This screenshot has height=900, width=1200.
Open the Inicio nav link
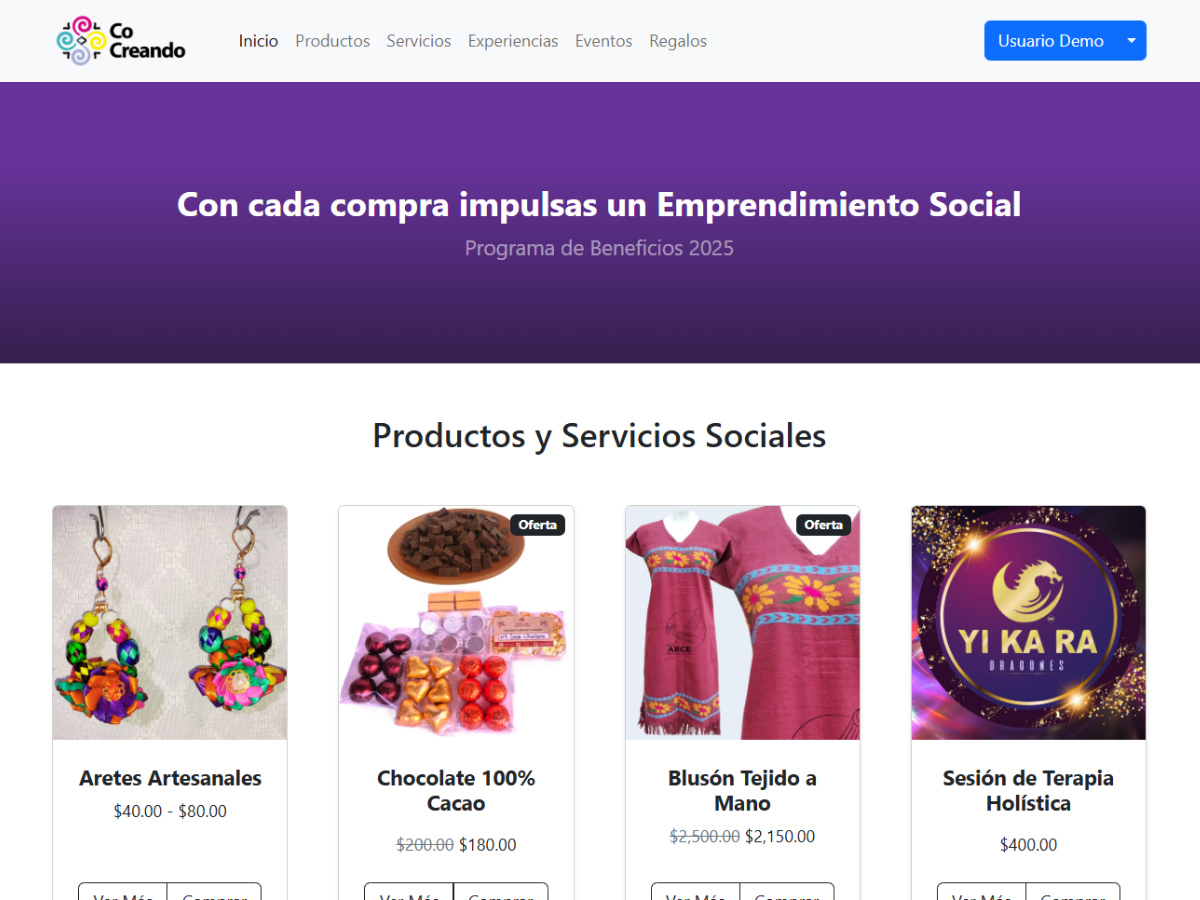[258, 41]
